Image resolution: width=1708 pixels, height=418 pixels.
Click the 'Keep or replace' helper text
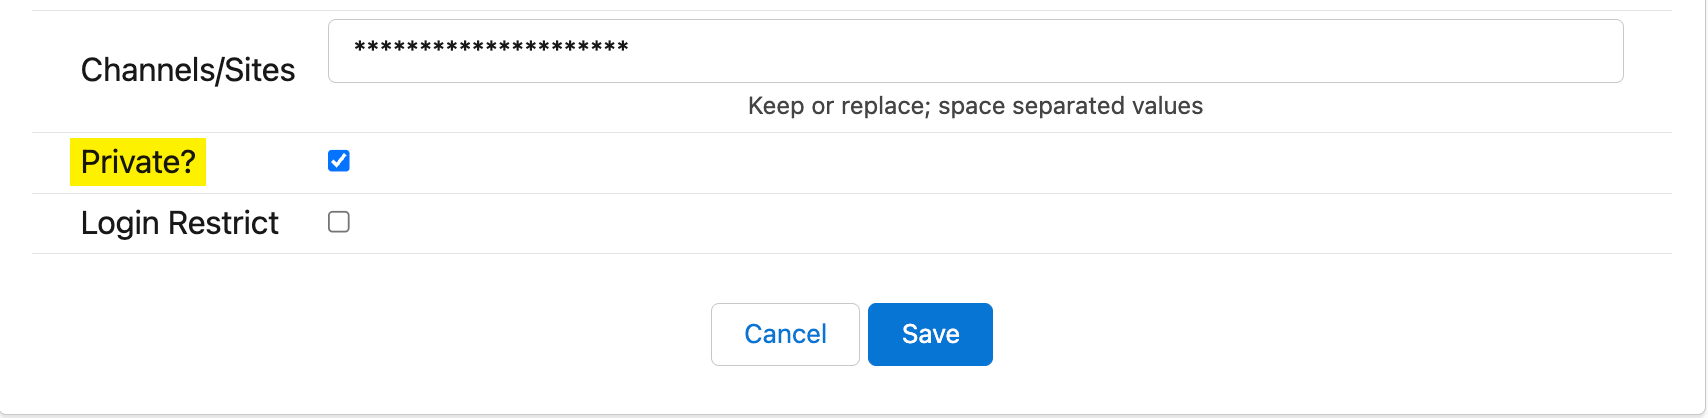pos(975,106)
